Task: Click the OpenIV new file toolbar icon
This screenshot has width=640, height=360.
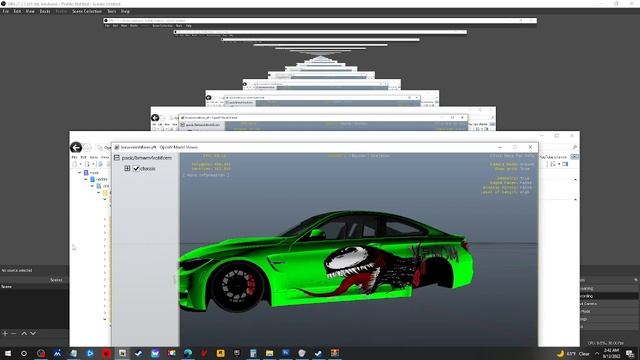Action: click(x=75, y=164)
